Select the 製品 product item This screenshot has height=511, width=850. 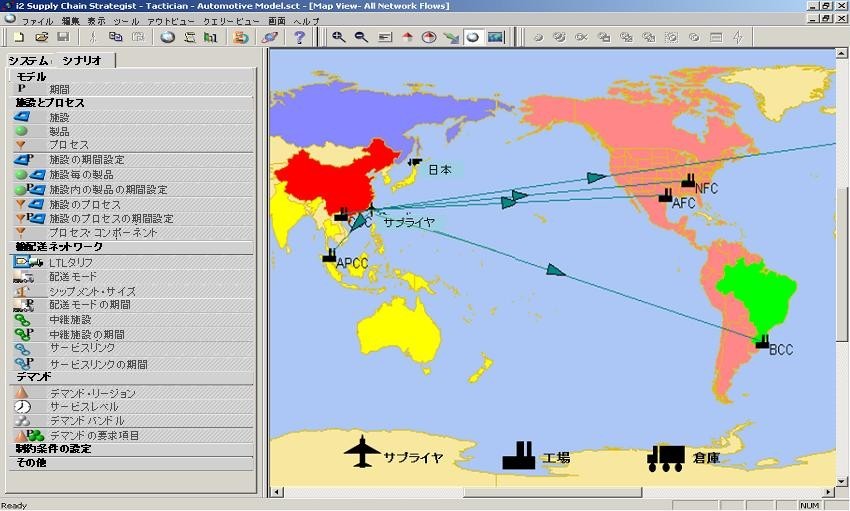pyautogui.click(x=59, y=131)
